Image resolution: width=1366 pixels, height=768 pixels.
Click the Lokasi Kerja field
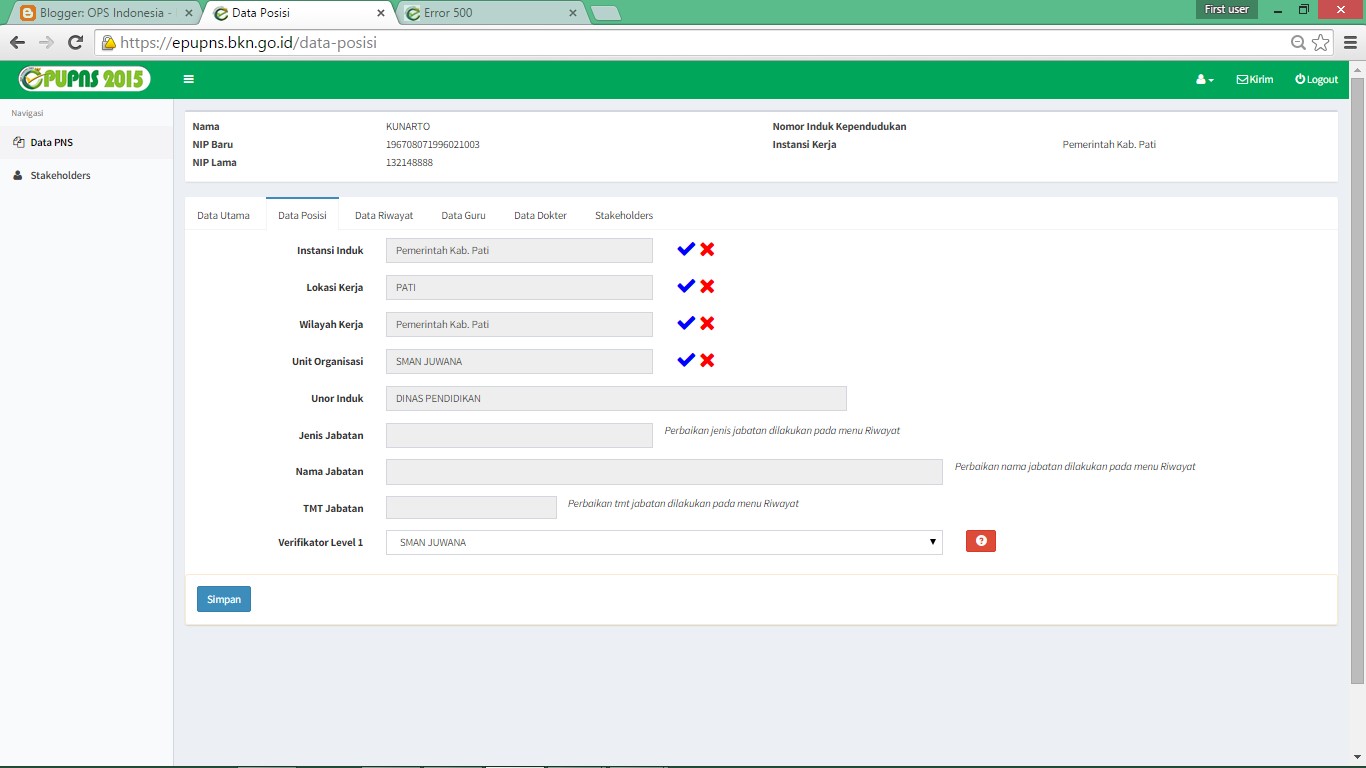(519, 287)
